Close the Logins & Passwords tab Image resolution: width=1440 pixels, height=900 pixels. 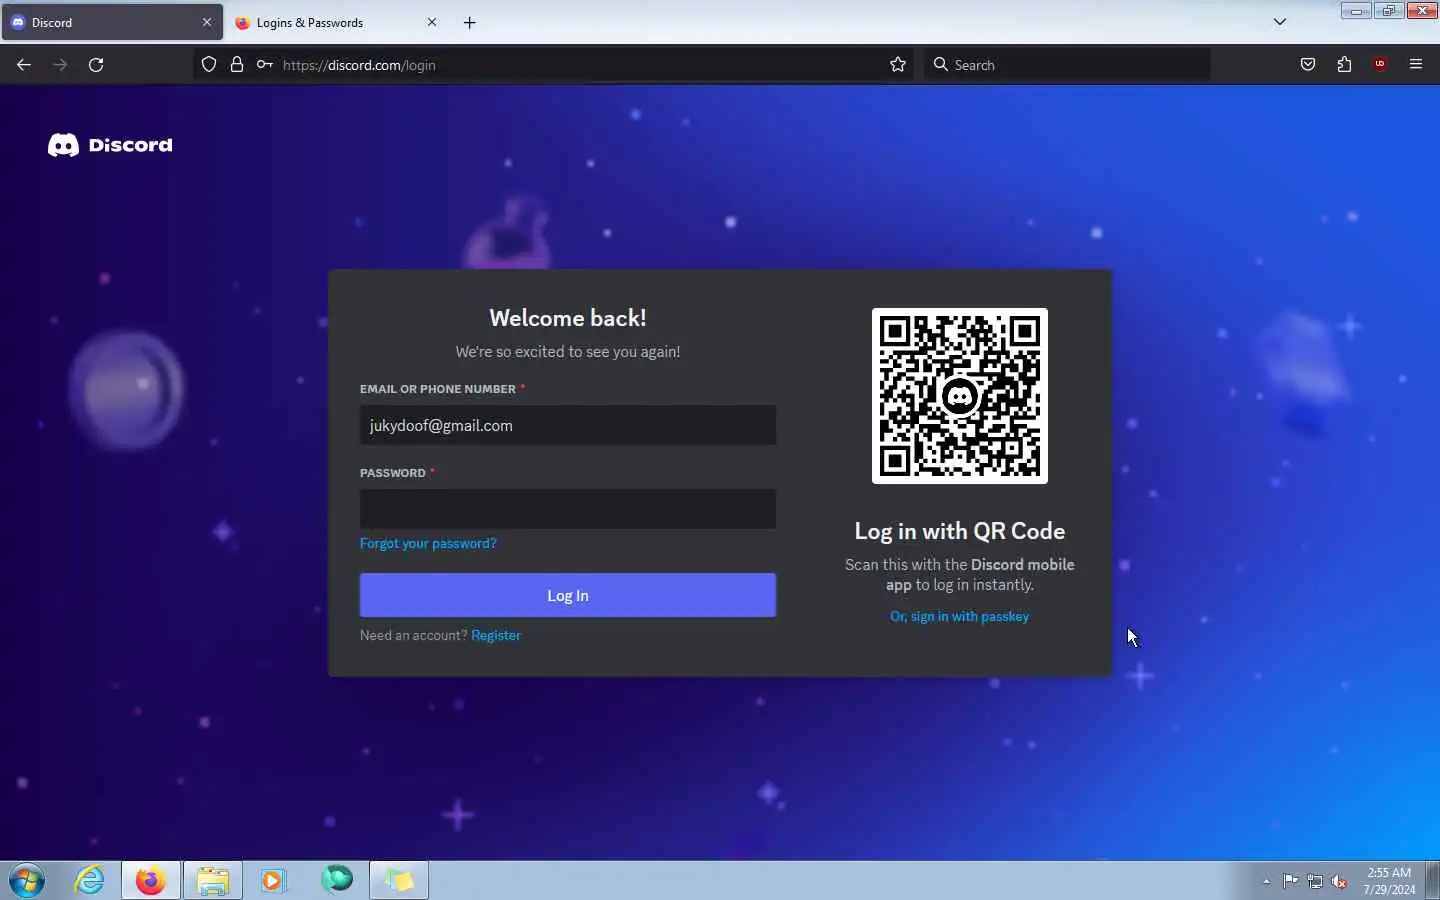coord(432,22)
